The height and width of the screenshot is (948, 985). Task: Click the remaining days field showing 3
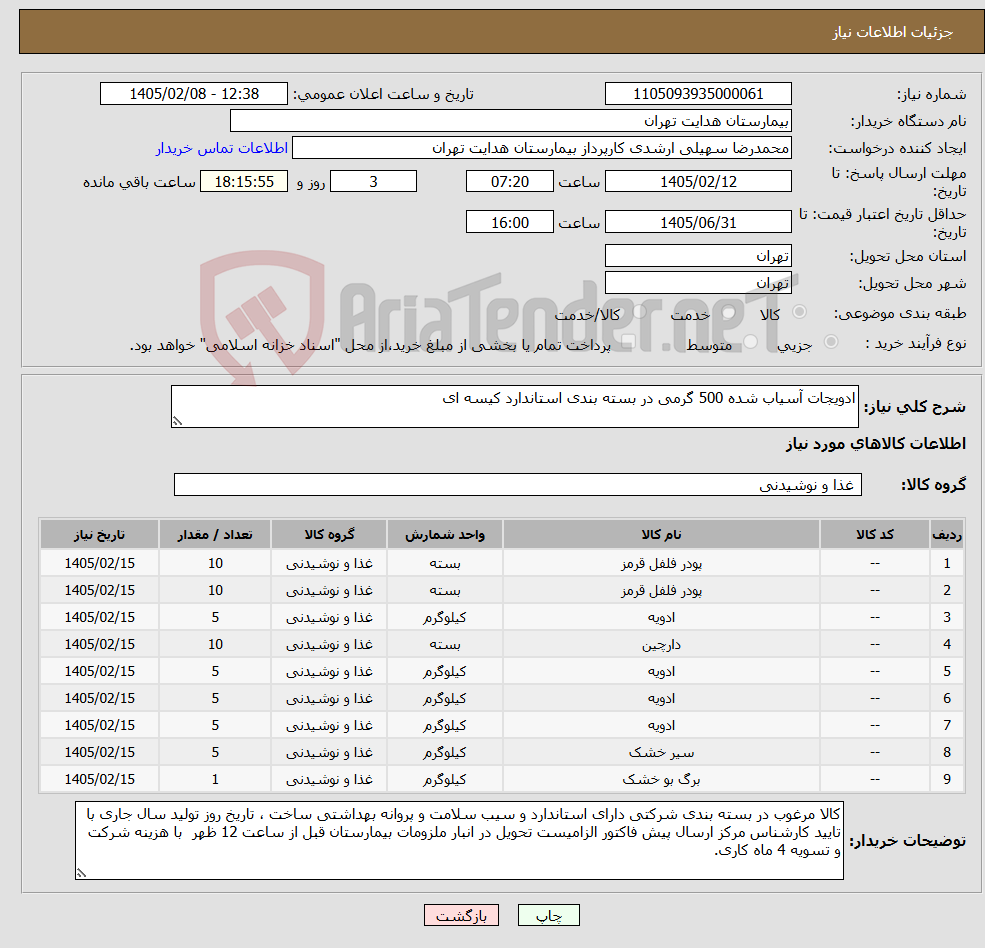(373, 182)
